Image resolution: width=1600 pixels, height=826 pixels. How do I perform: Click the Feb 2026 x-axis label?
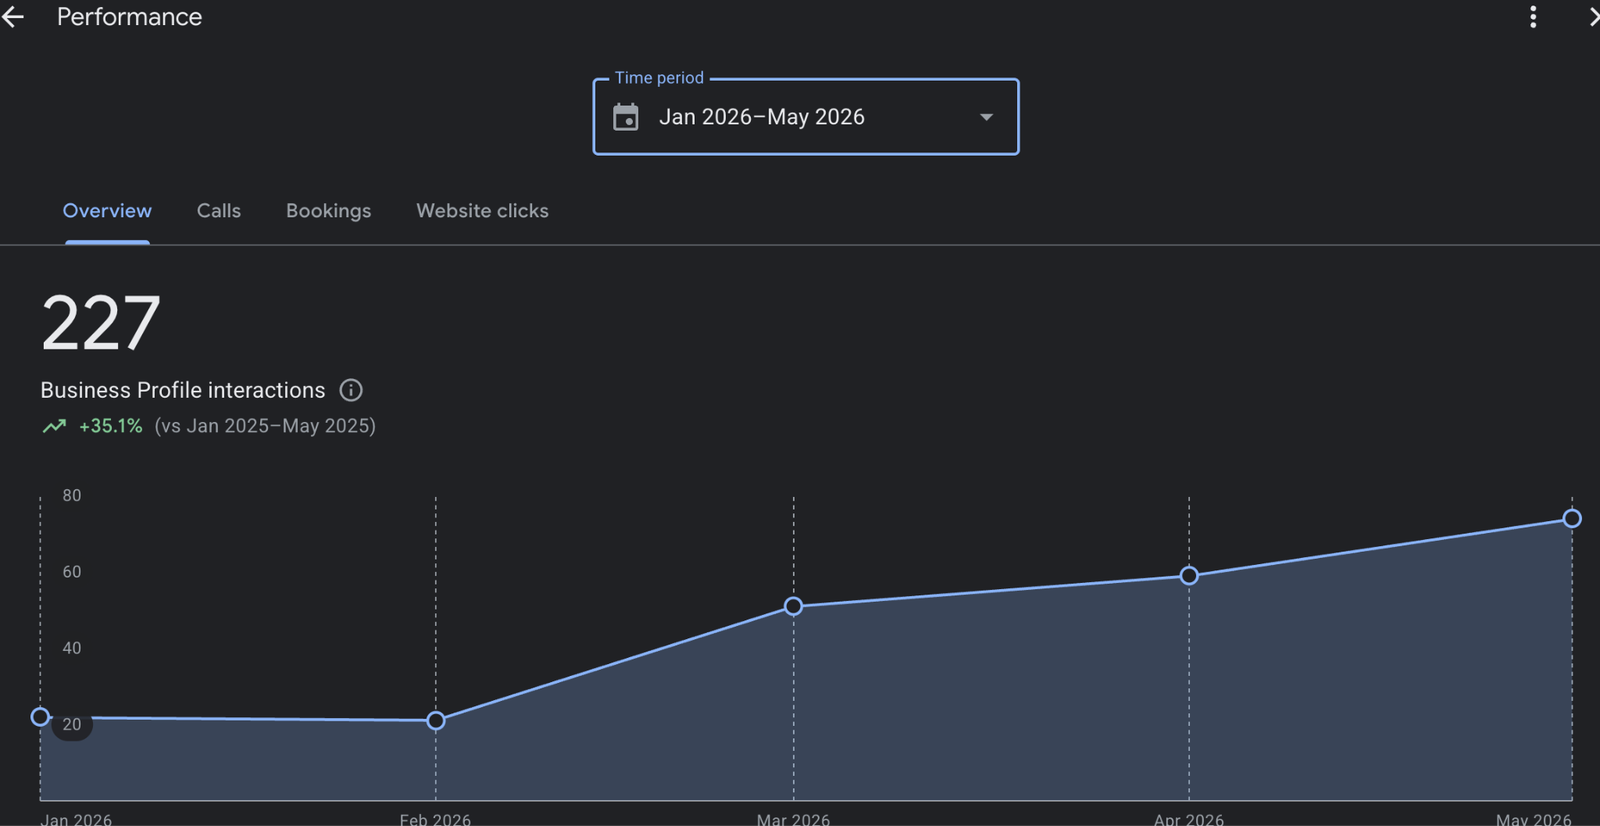tap(435, 819)
